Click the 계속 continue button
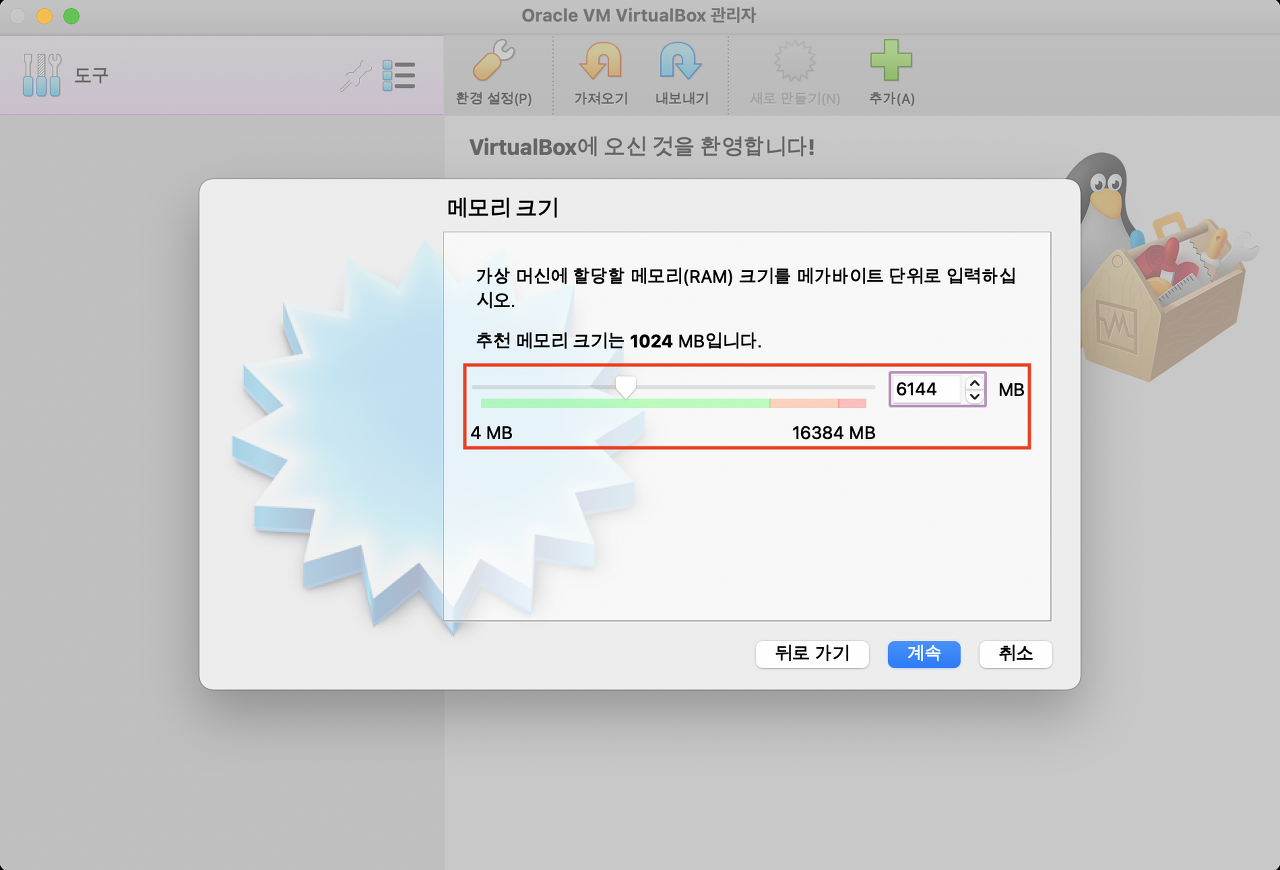This screenshot has height=870, width=1280. tap(924, 654)
